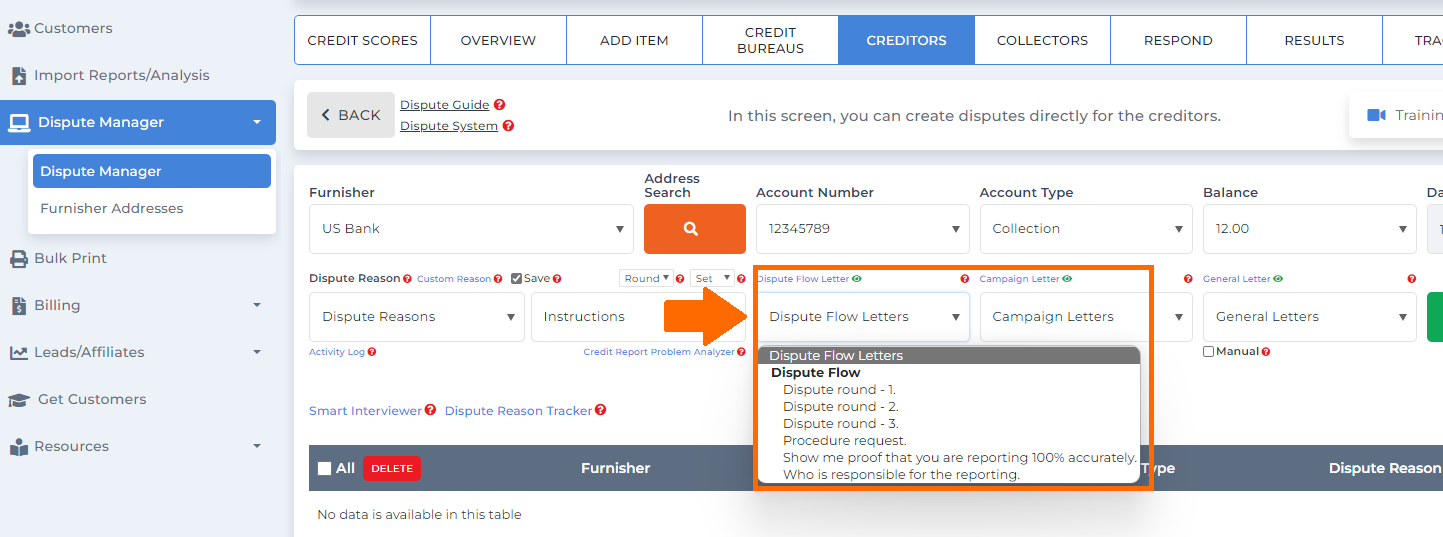Click the Resources book reader icon
This screenshot has height=537, width=1443.
18,447
